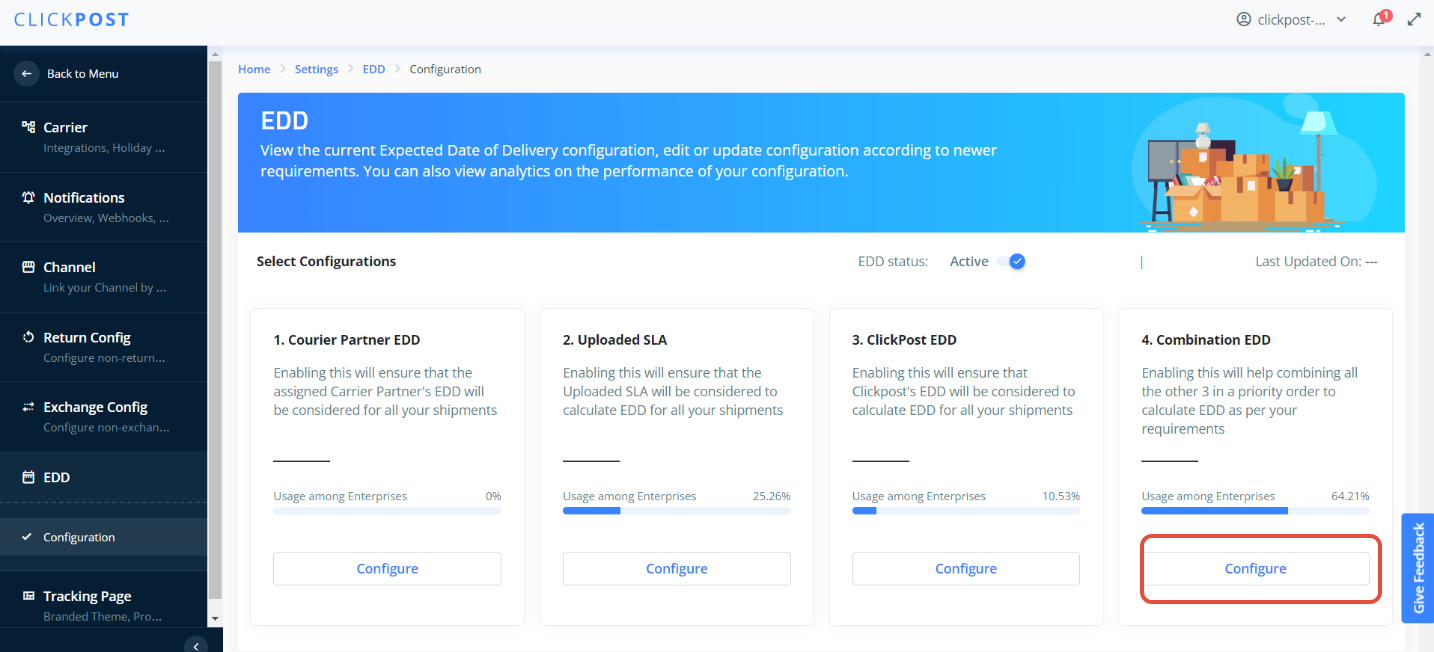Image resolution: width=1434 pixels, height=652 pixels.
Task: Open Exchange Config menu item
Action: pos(104,417)
